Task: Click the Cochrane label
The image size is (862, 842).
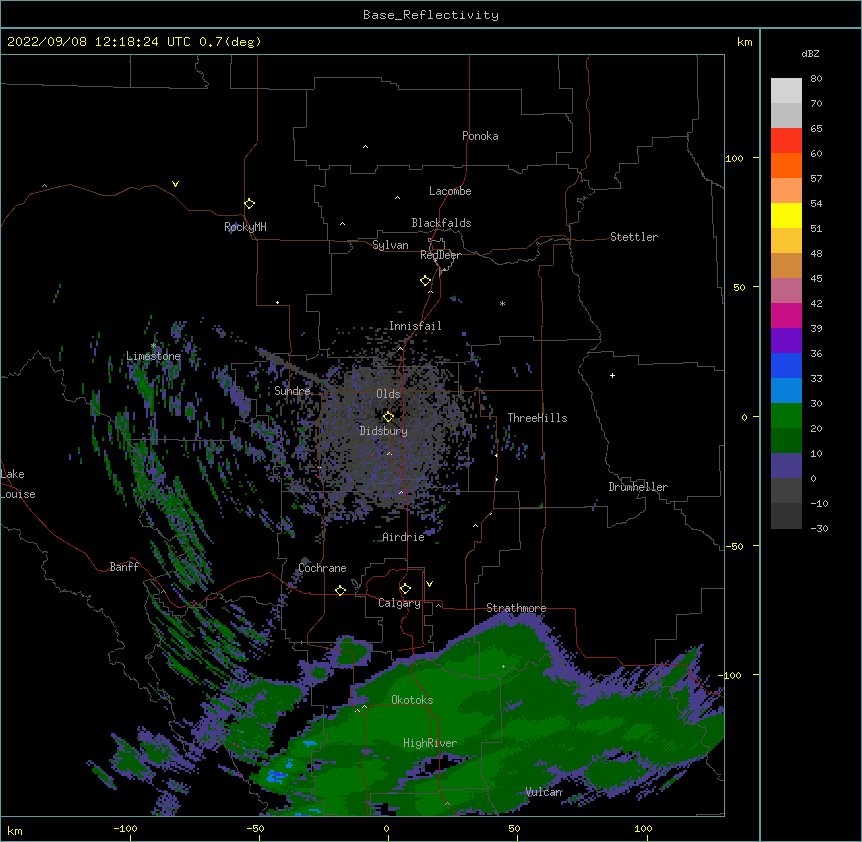Action: coord(322,568)
